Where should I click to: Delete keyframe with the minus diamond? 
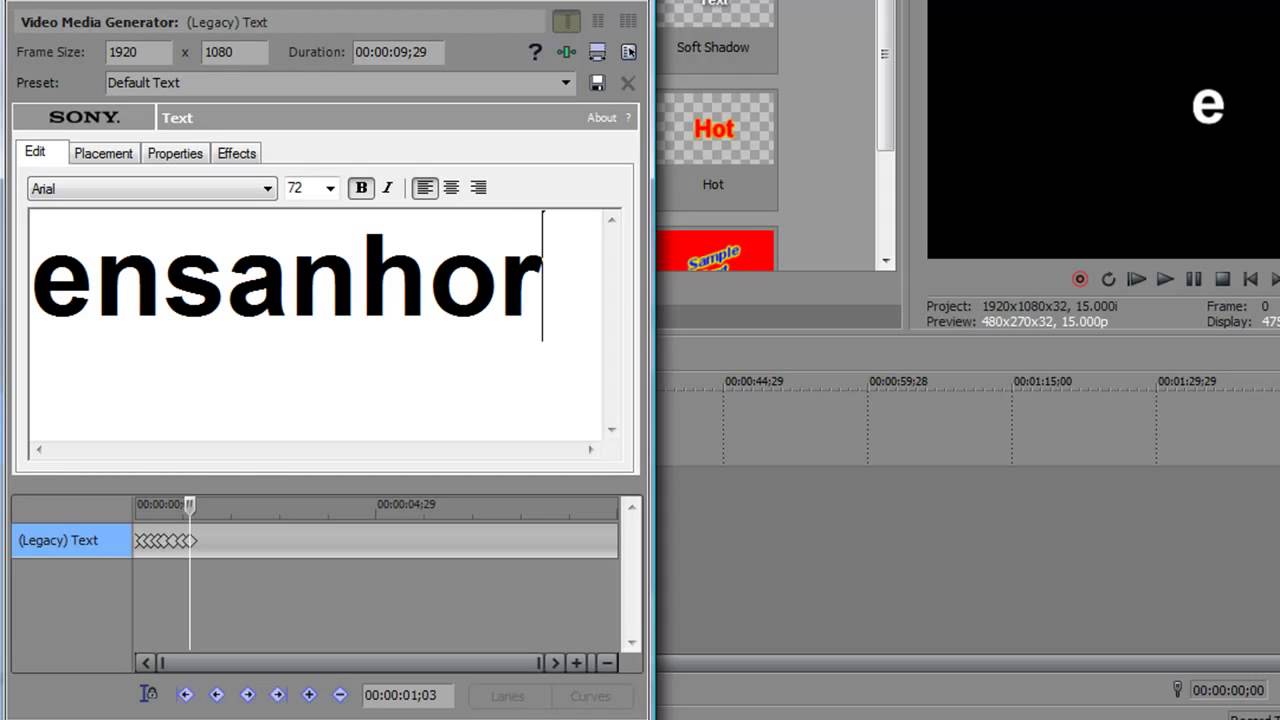click(340, 695)
